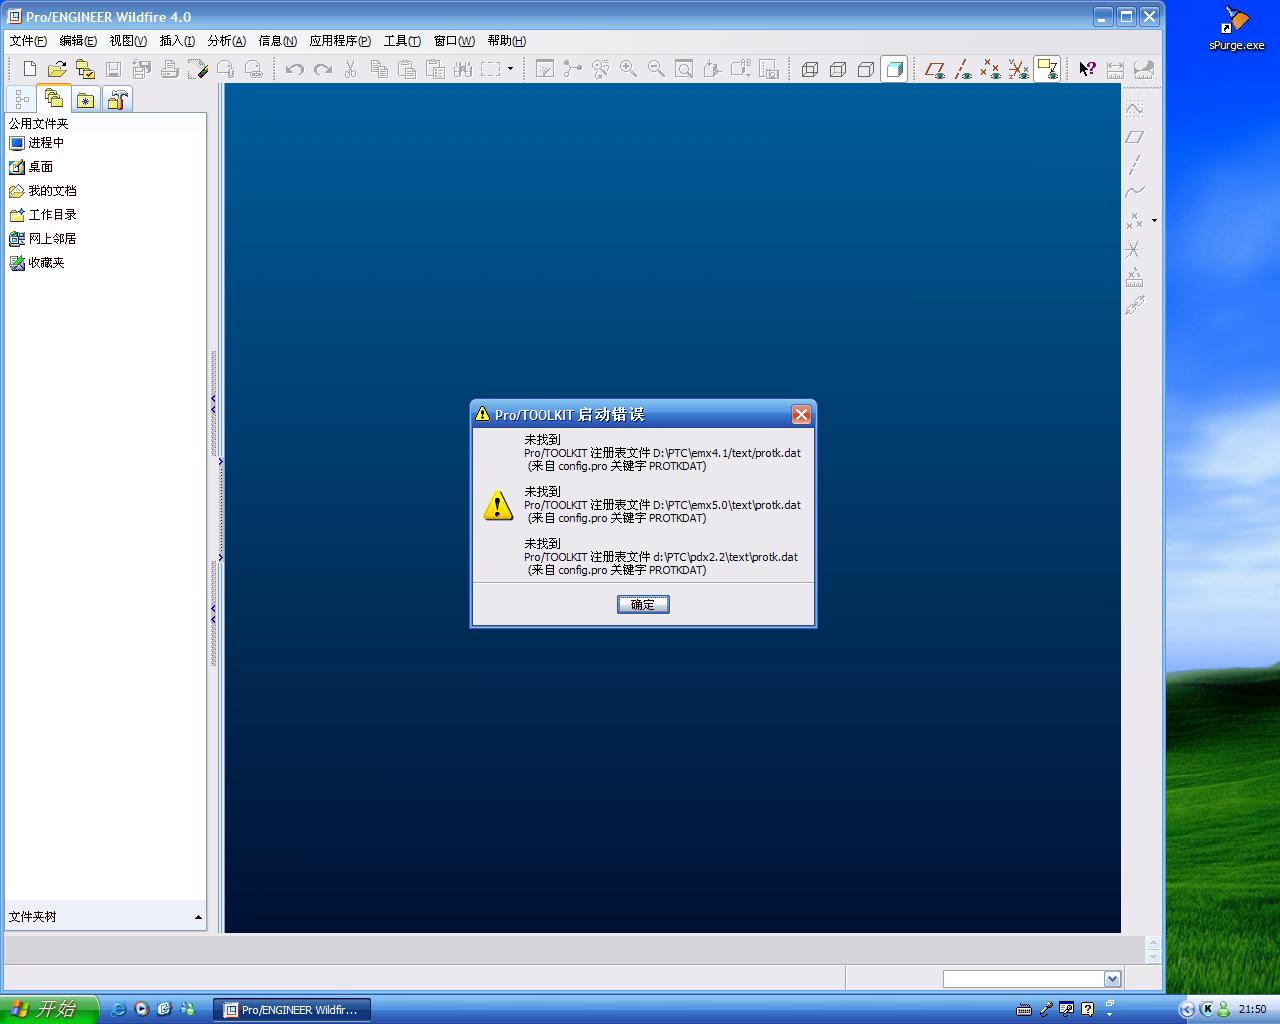Screen dimensions: 1280x1024
Task: Toggle datum points display
Action: (991, 69)
